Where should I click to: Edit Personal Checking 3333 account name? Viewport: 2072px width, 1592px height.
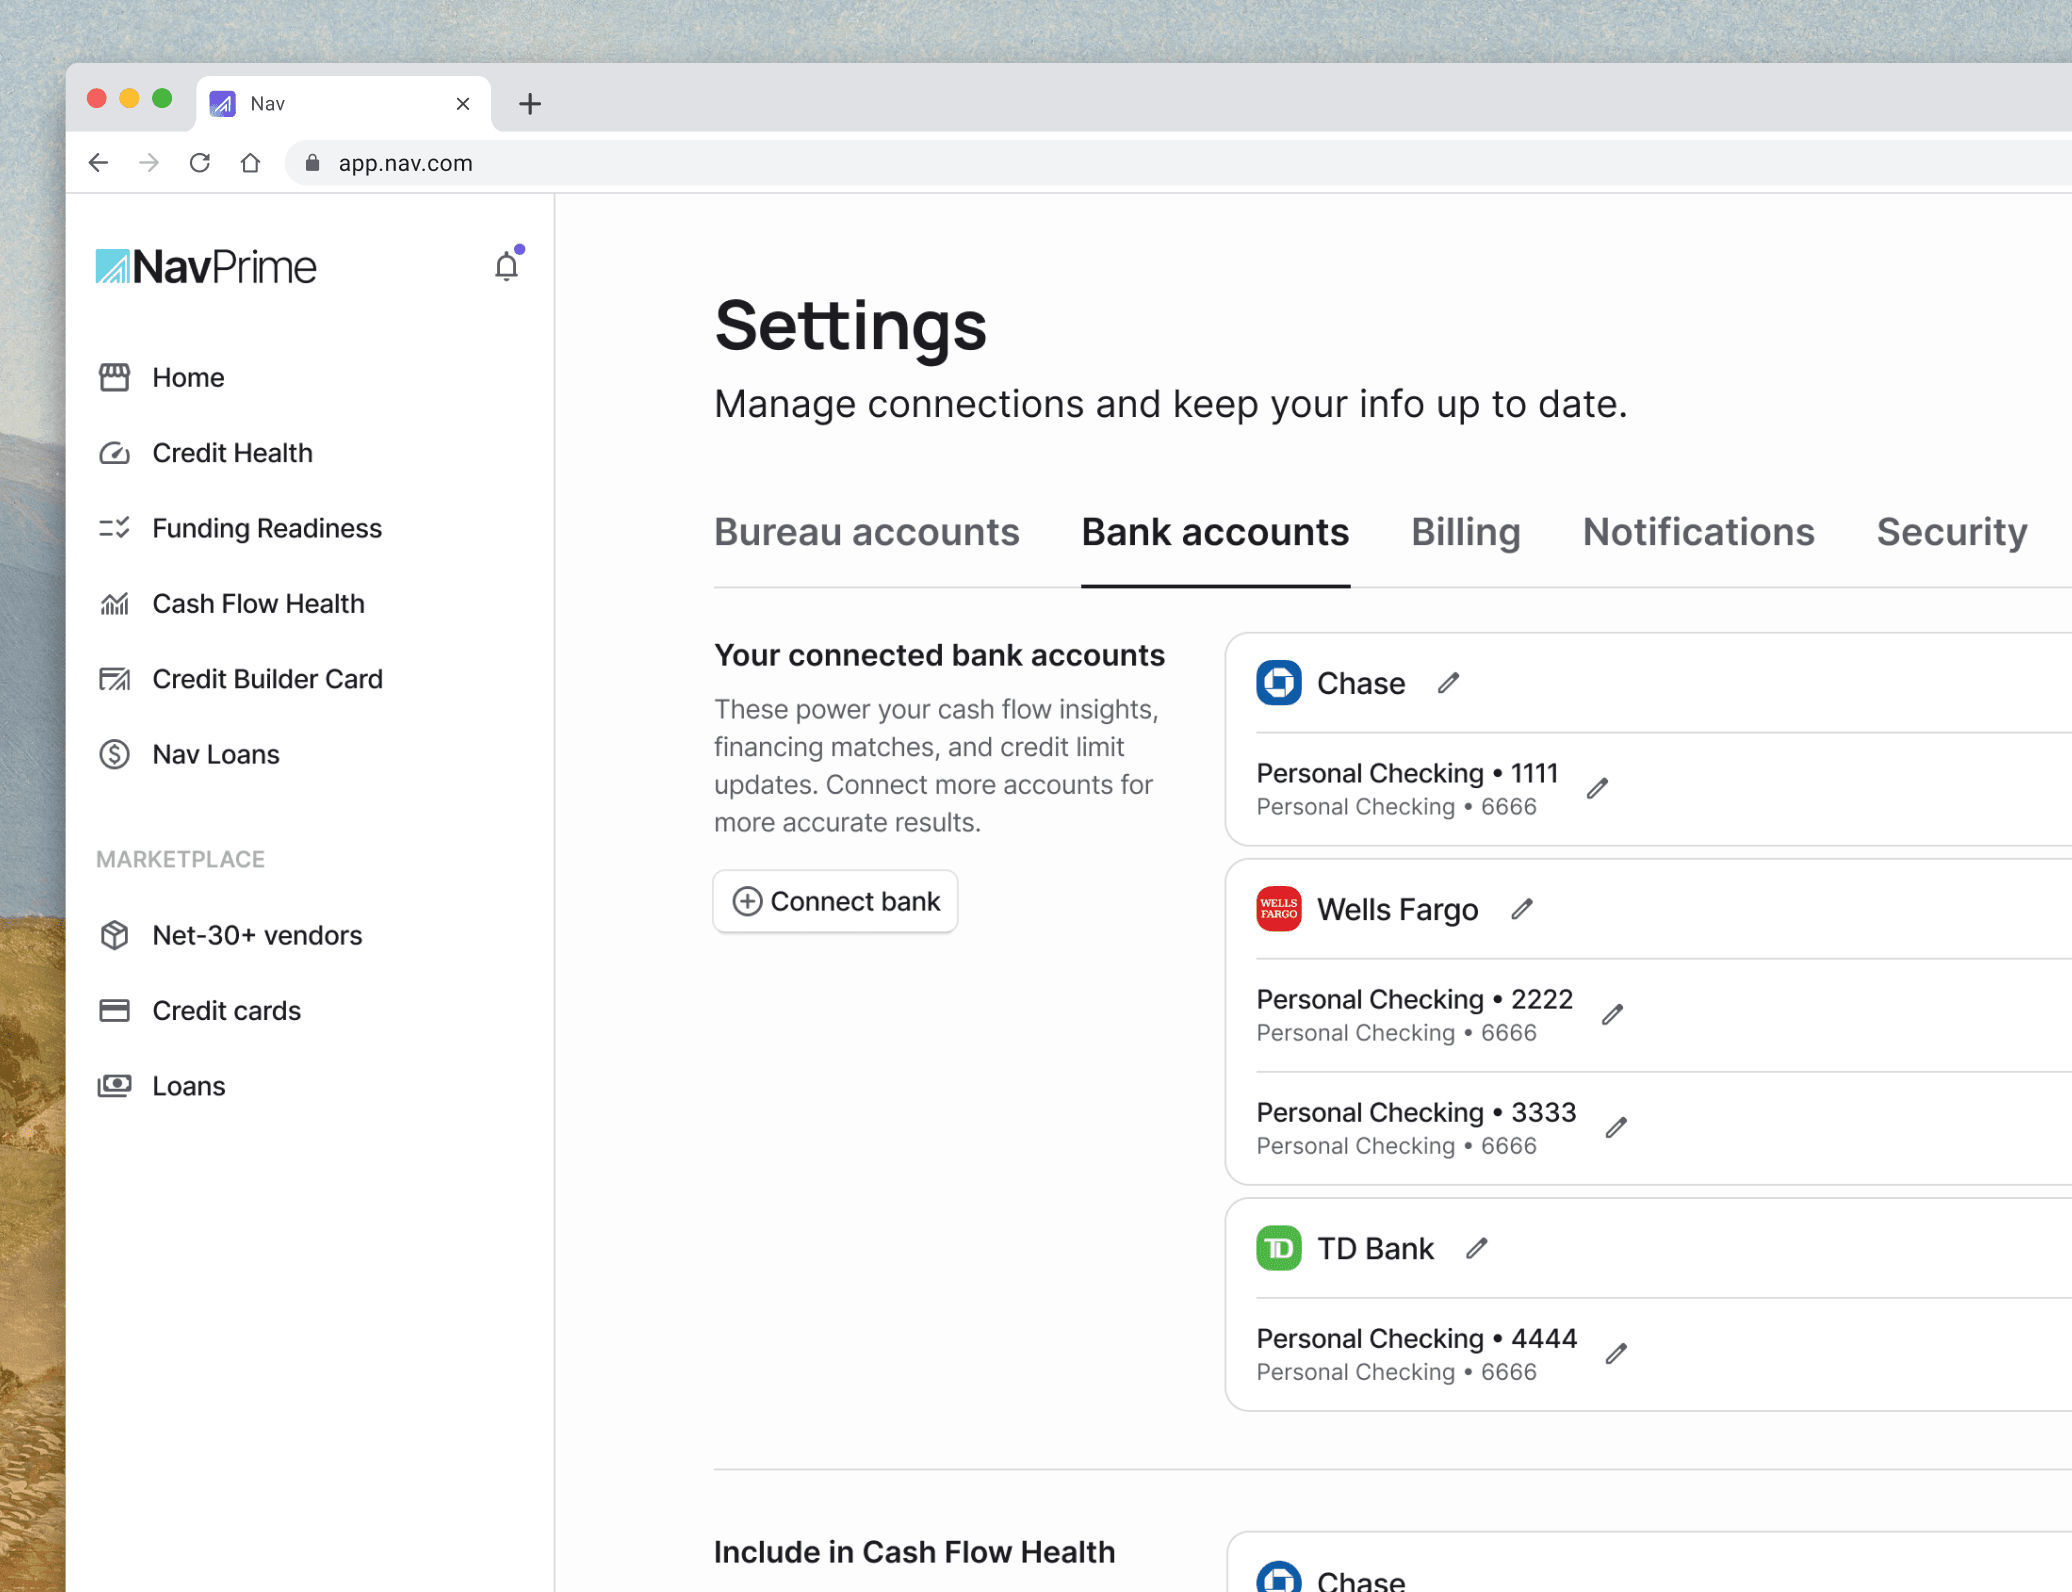pos(1616,1128)
